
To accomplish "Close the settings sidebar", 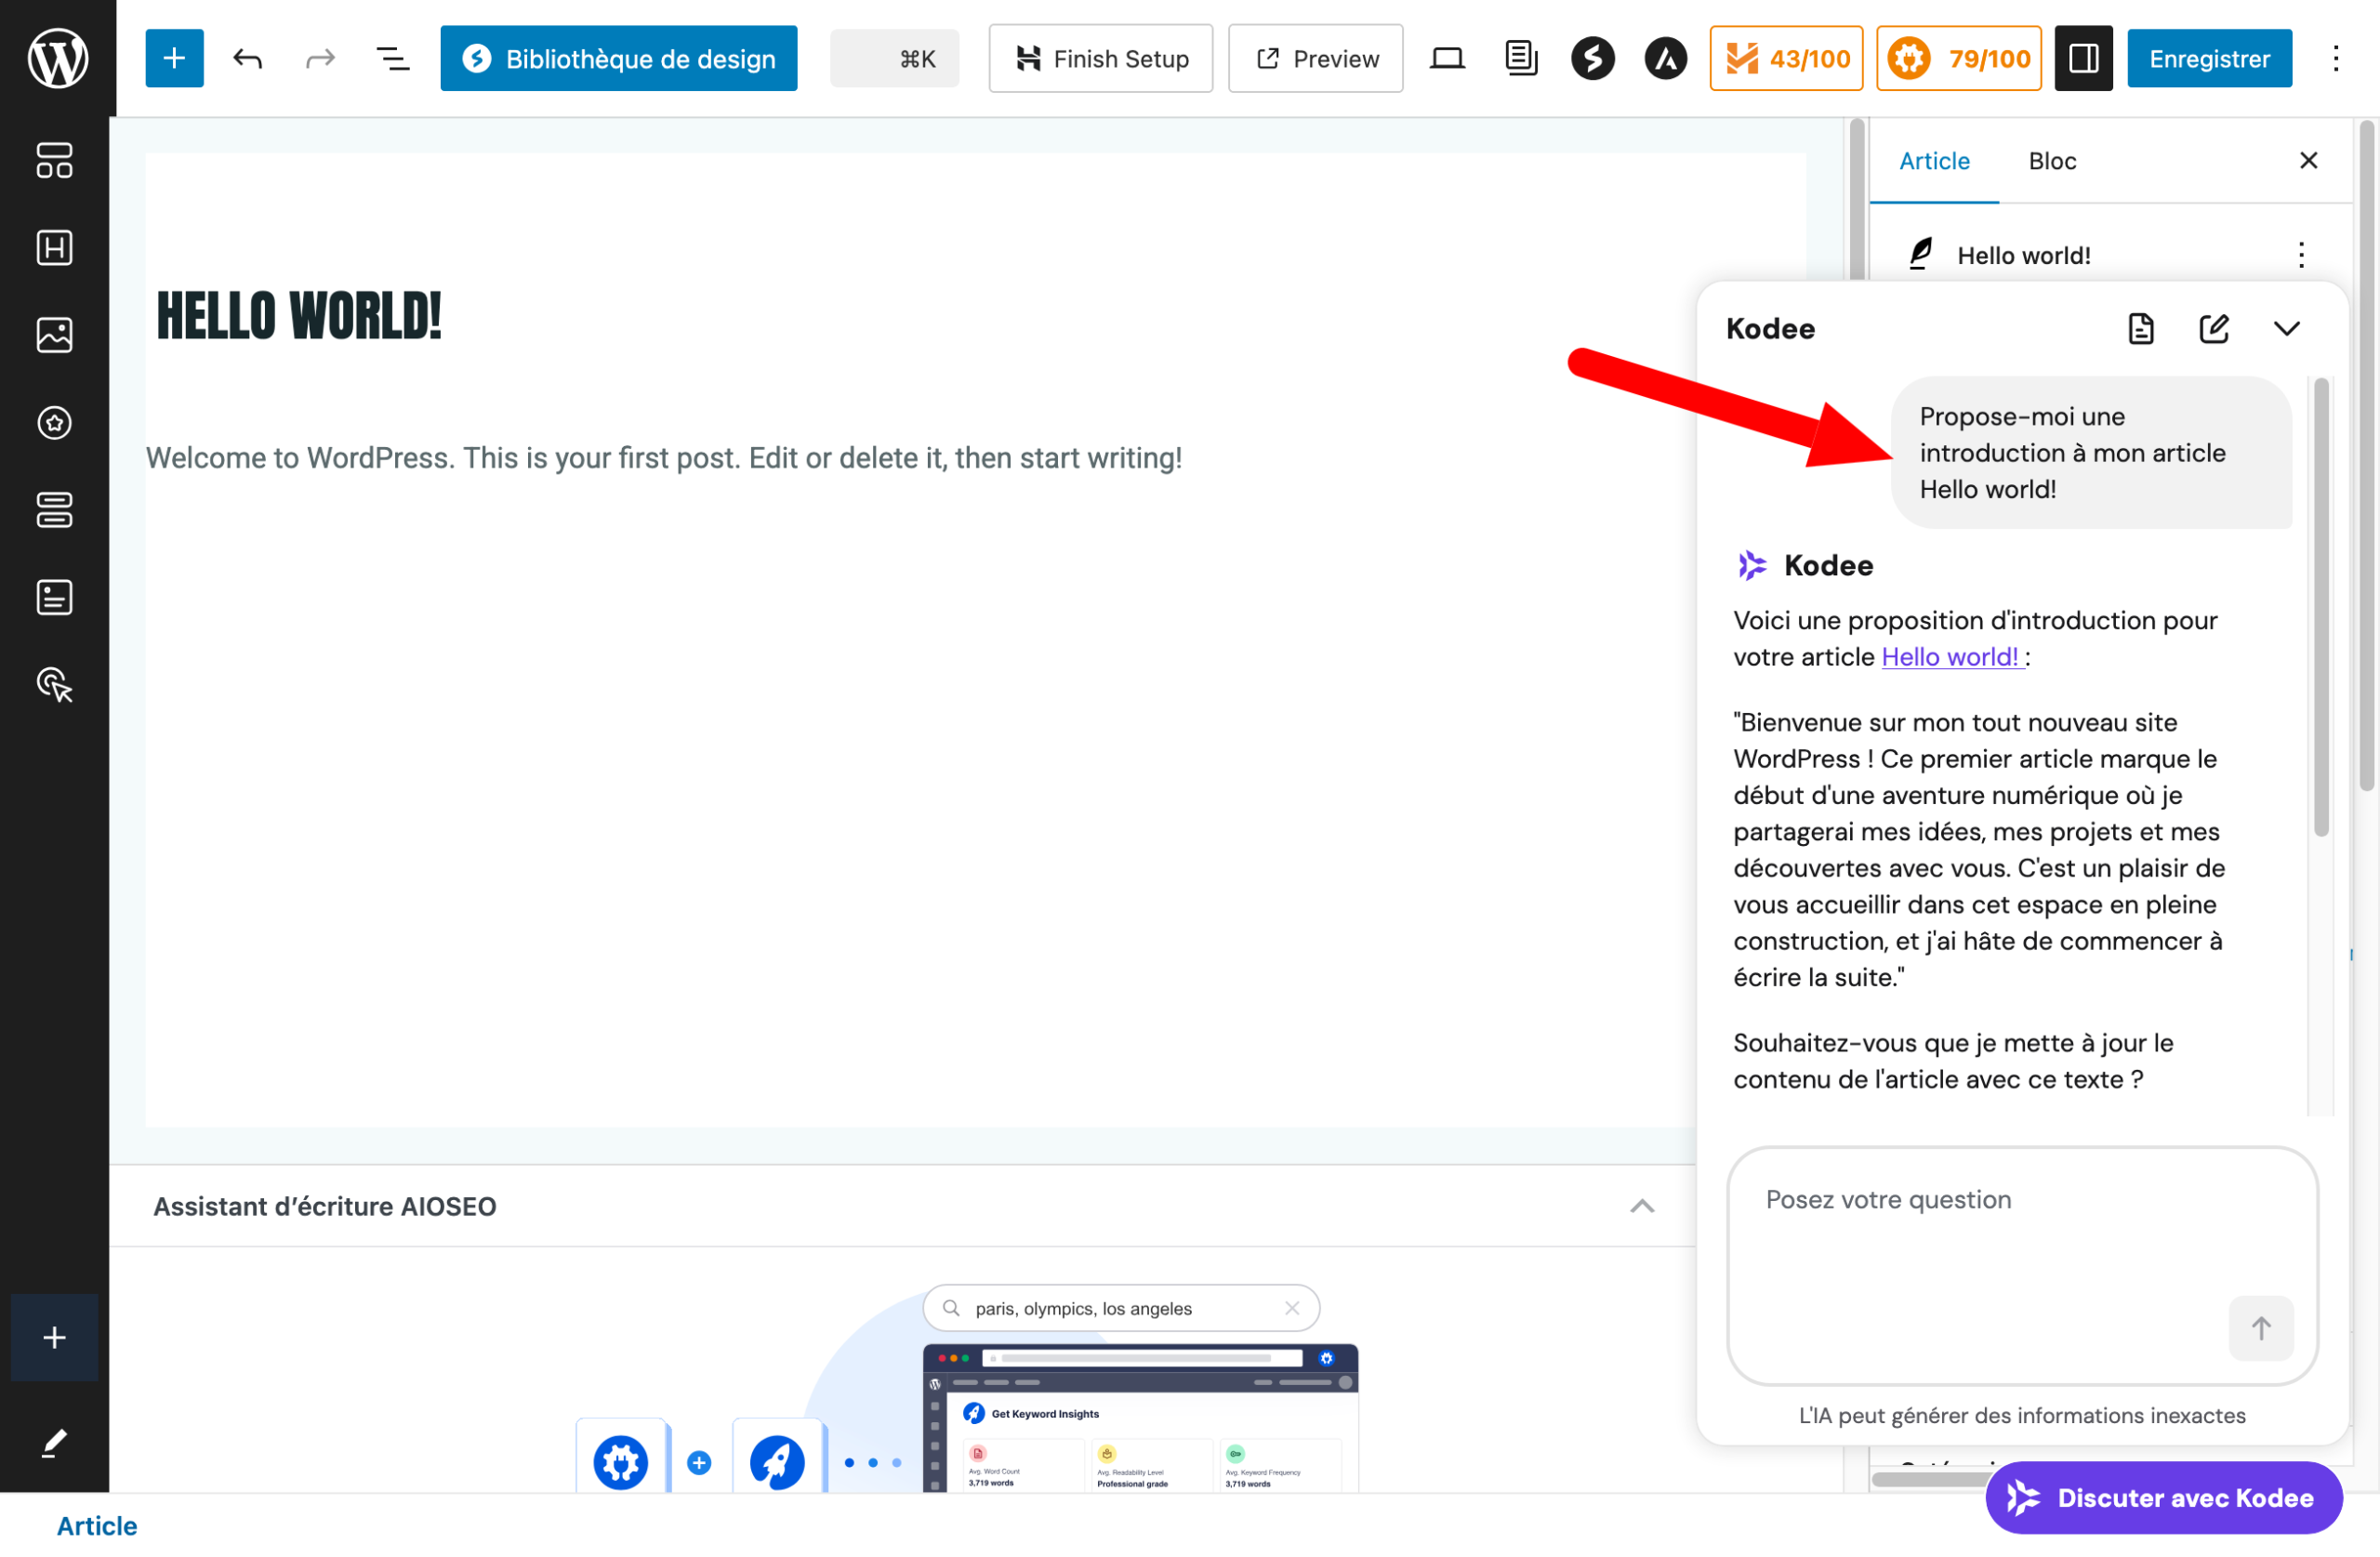I will (x=2308, y=160).
